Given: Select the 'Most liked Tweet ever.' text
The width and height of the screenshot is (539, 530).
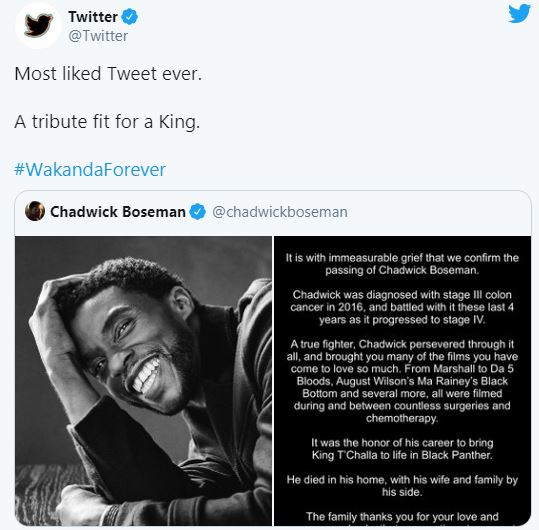Looking at the screenshot, I should coord(108,74).
